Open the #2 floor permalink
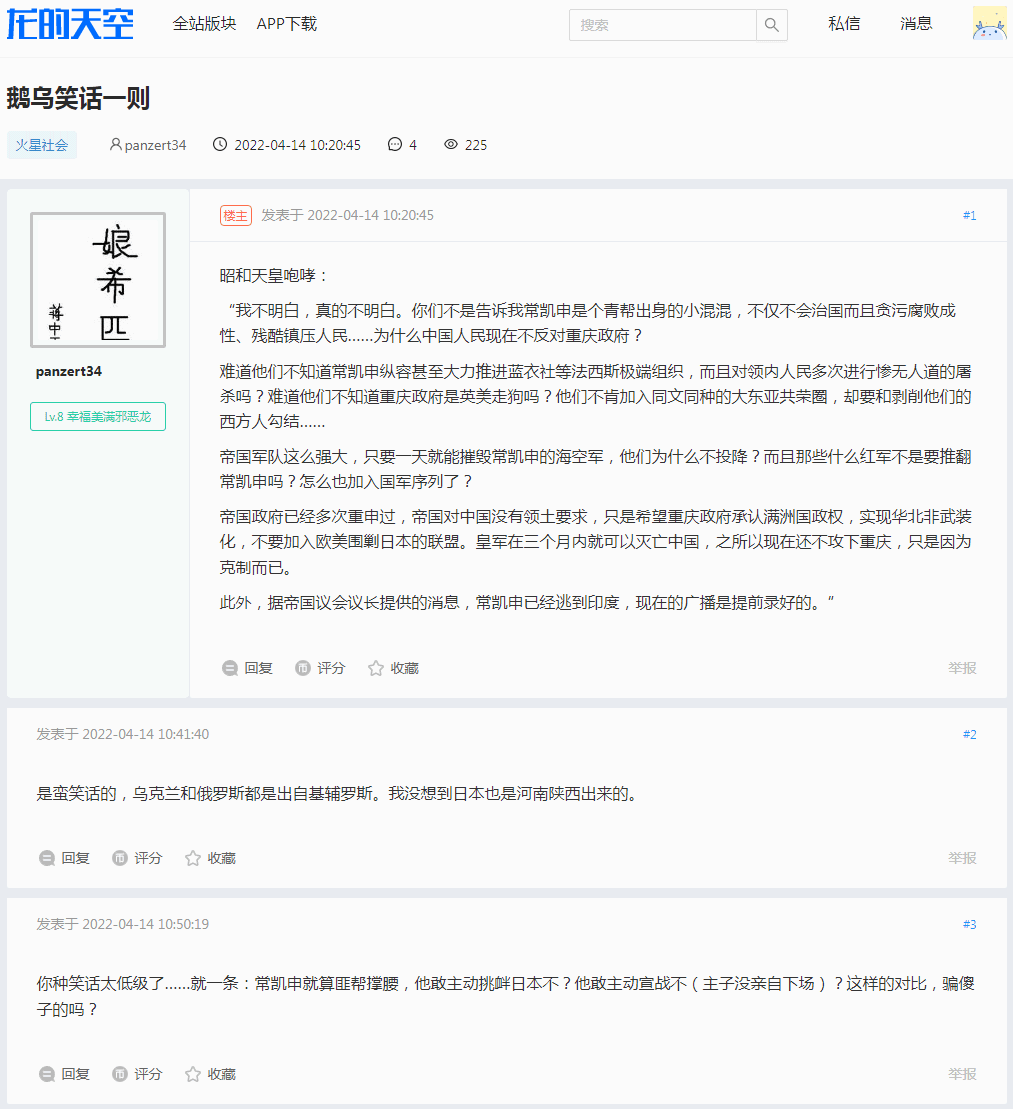 [969, 734]
